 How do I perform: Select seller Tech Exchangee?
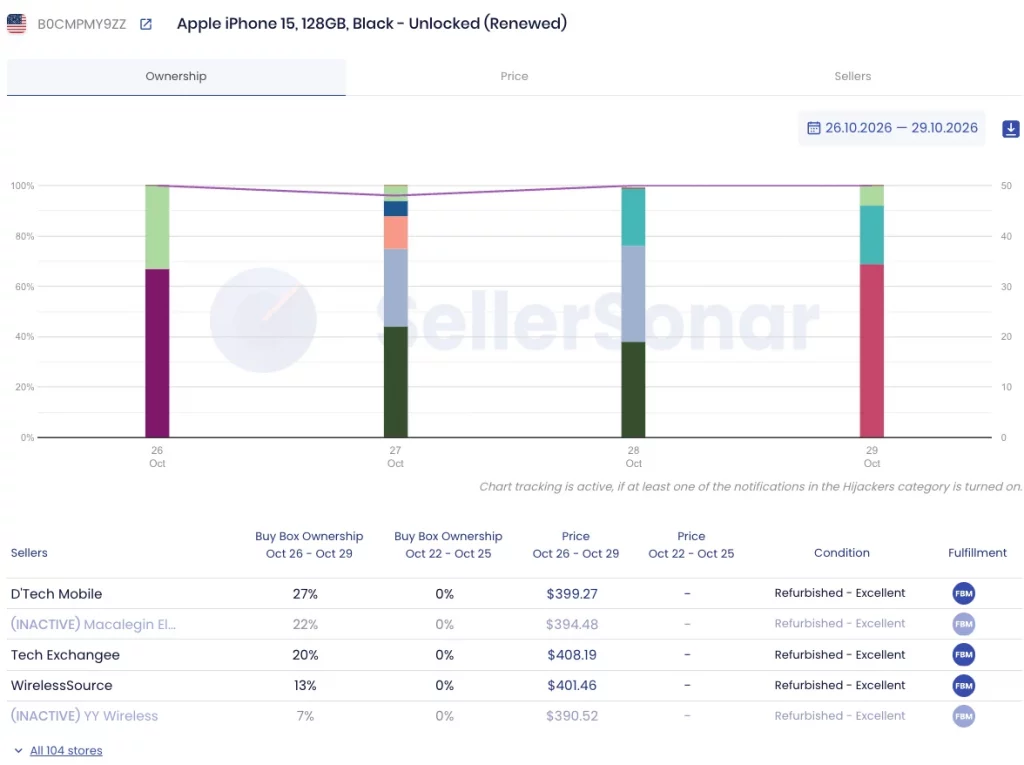coord(65,655)
